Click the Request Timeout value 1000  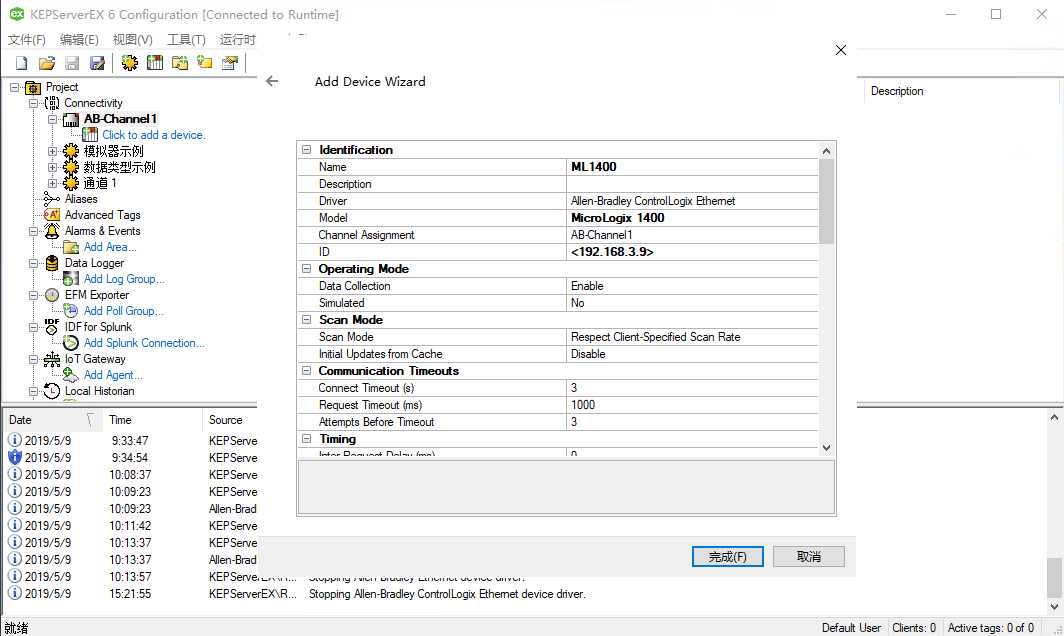pos(692,405)
